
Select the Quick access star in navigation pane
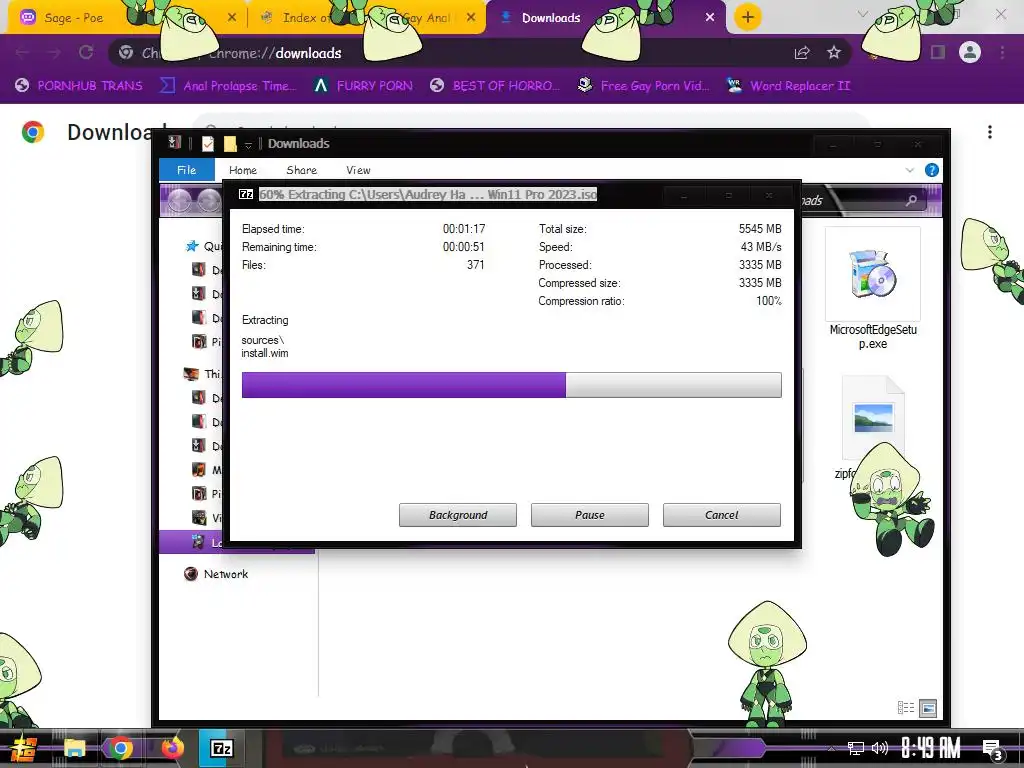[x=192, y=246]
